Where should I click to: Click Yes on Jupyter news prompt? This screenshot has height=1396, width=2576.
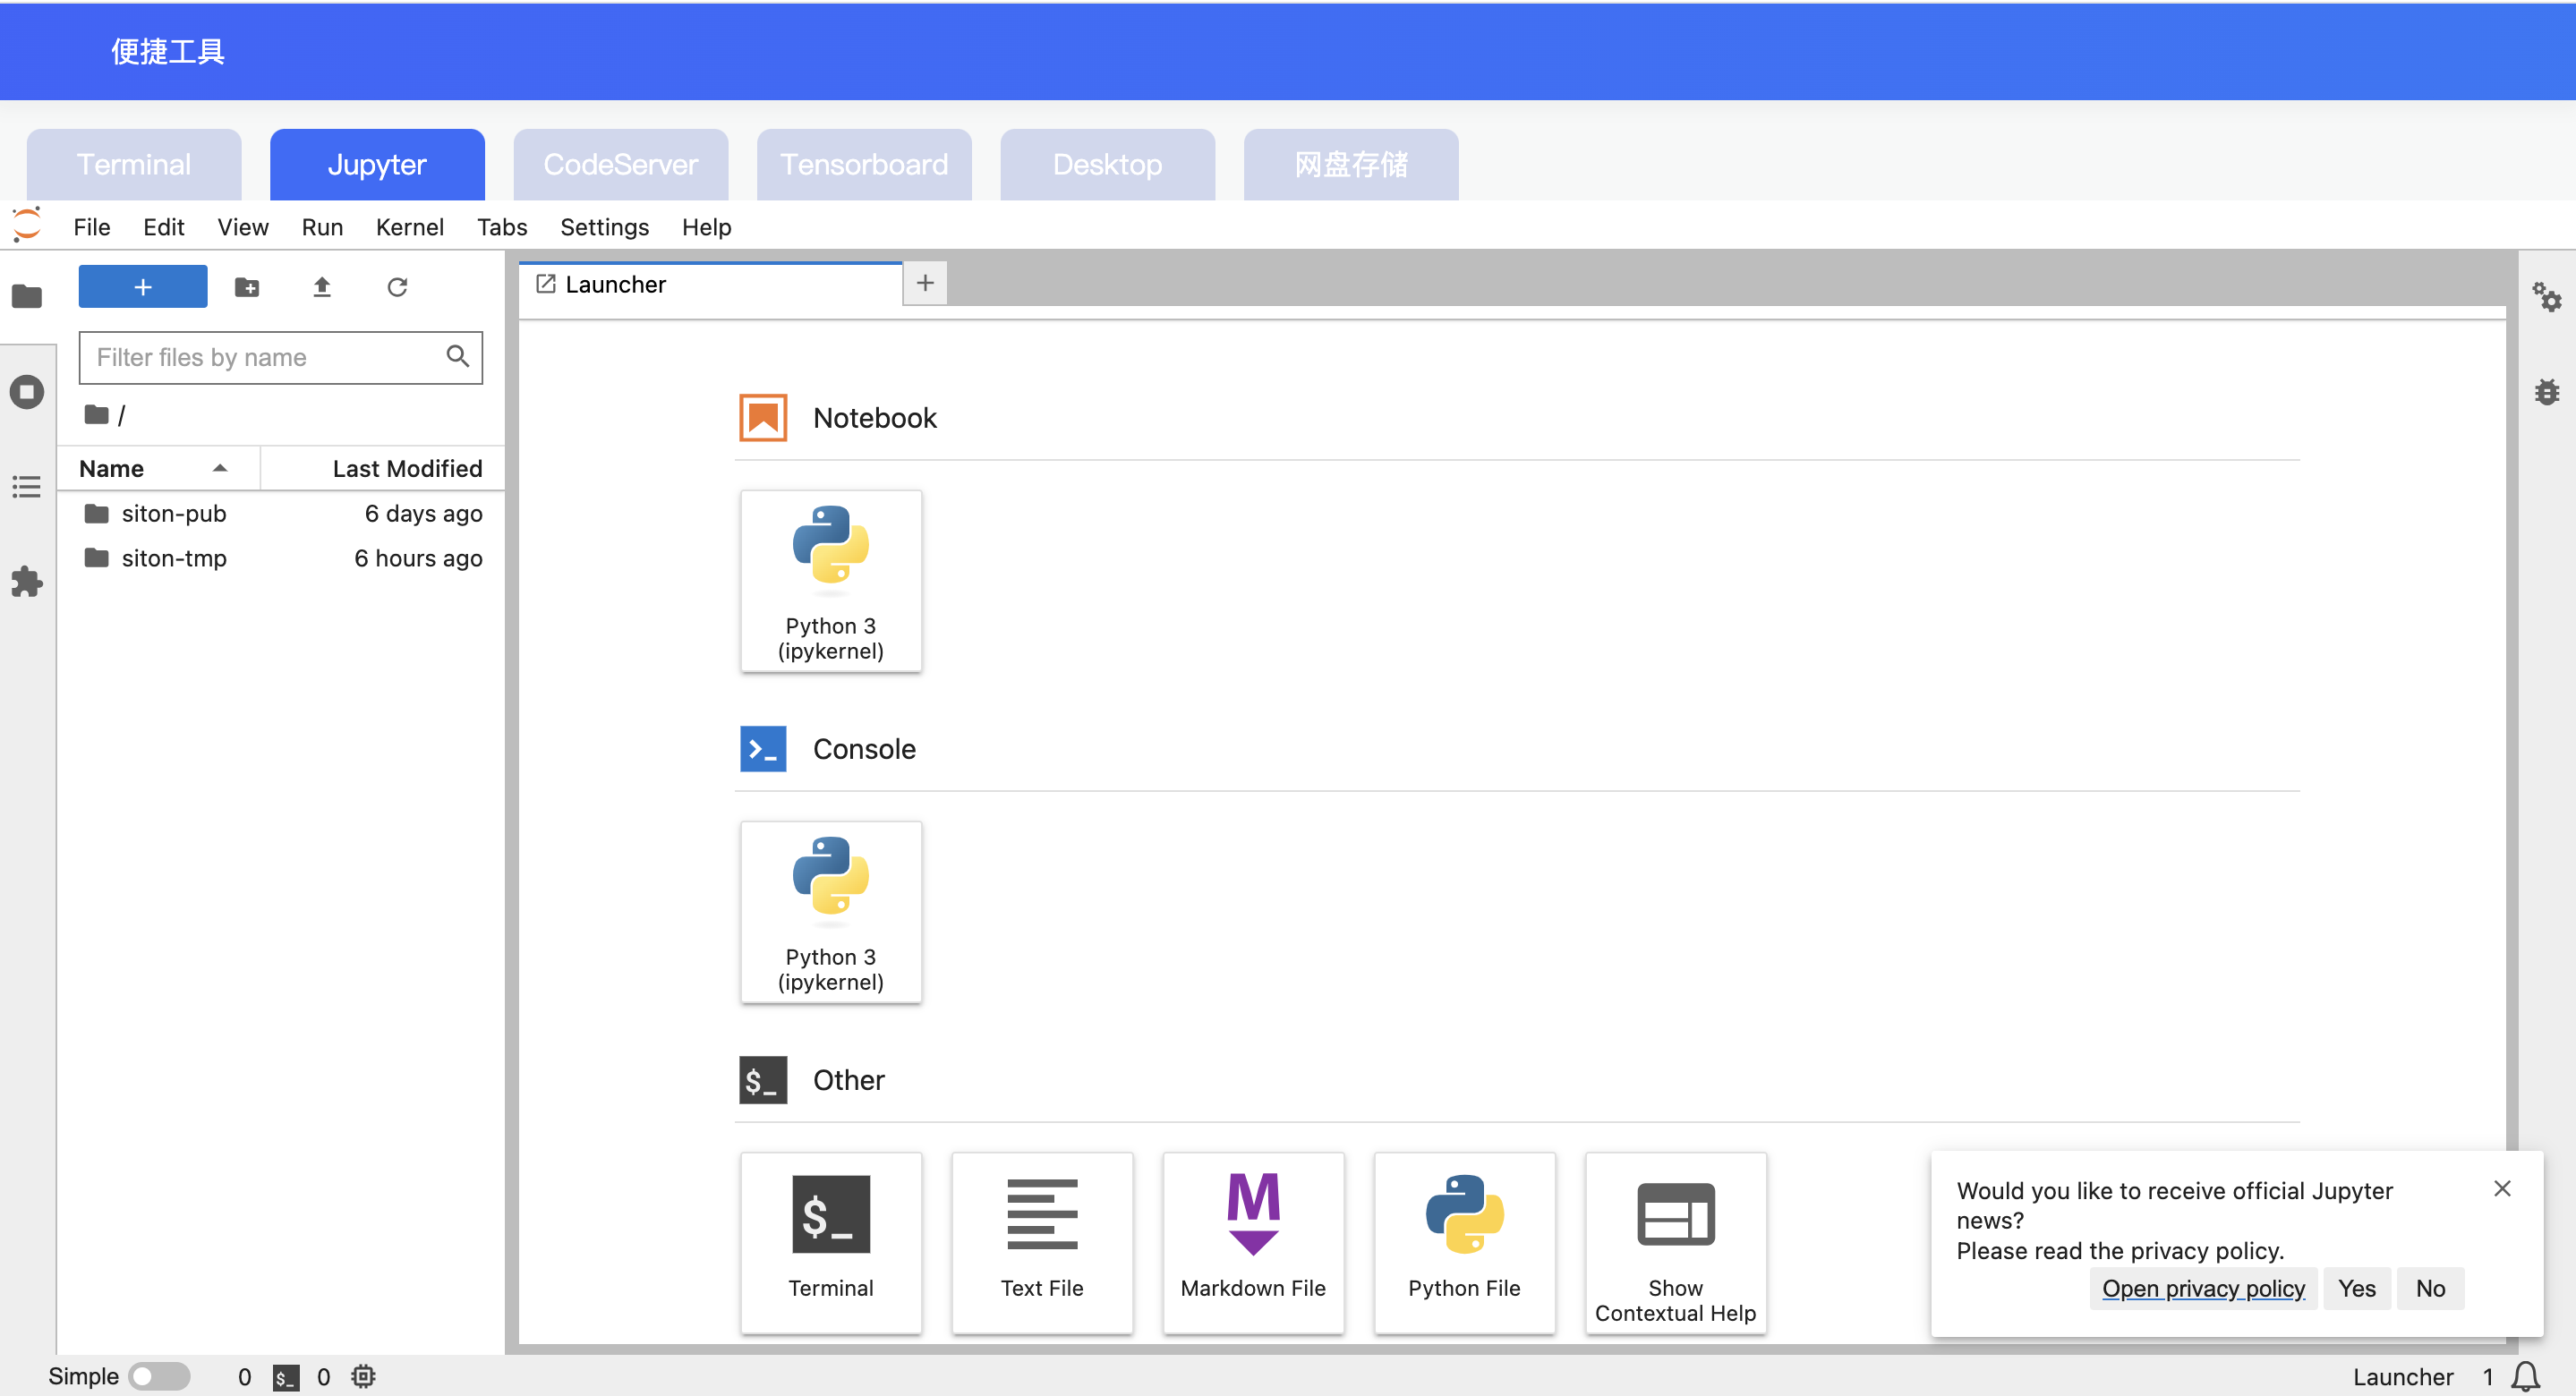point(2357,1289)
